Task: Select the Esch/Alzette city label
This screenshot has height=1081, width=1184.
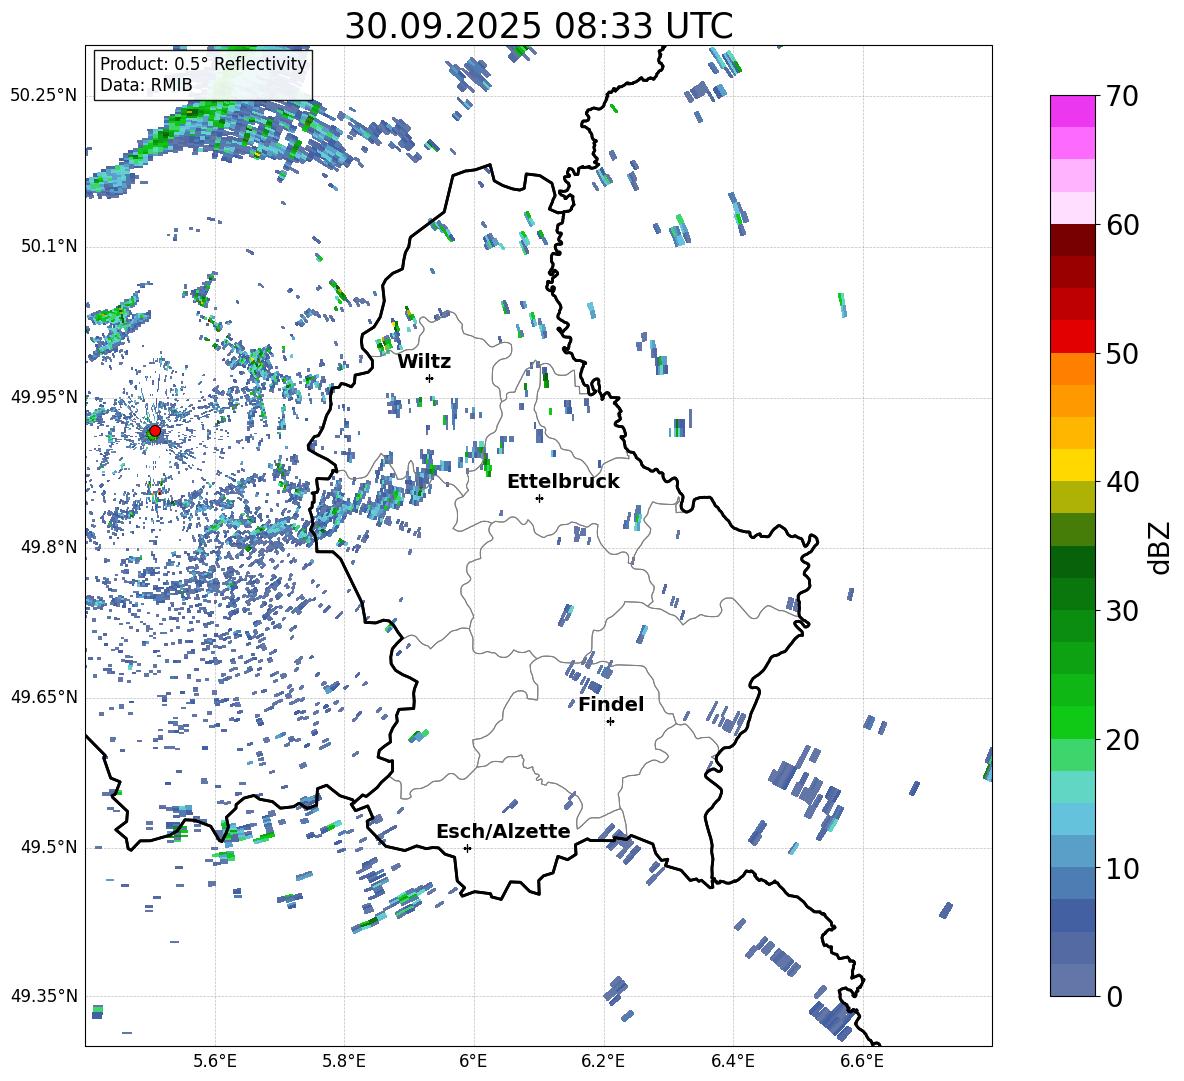Action: 503,831
